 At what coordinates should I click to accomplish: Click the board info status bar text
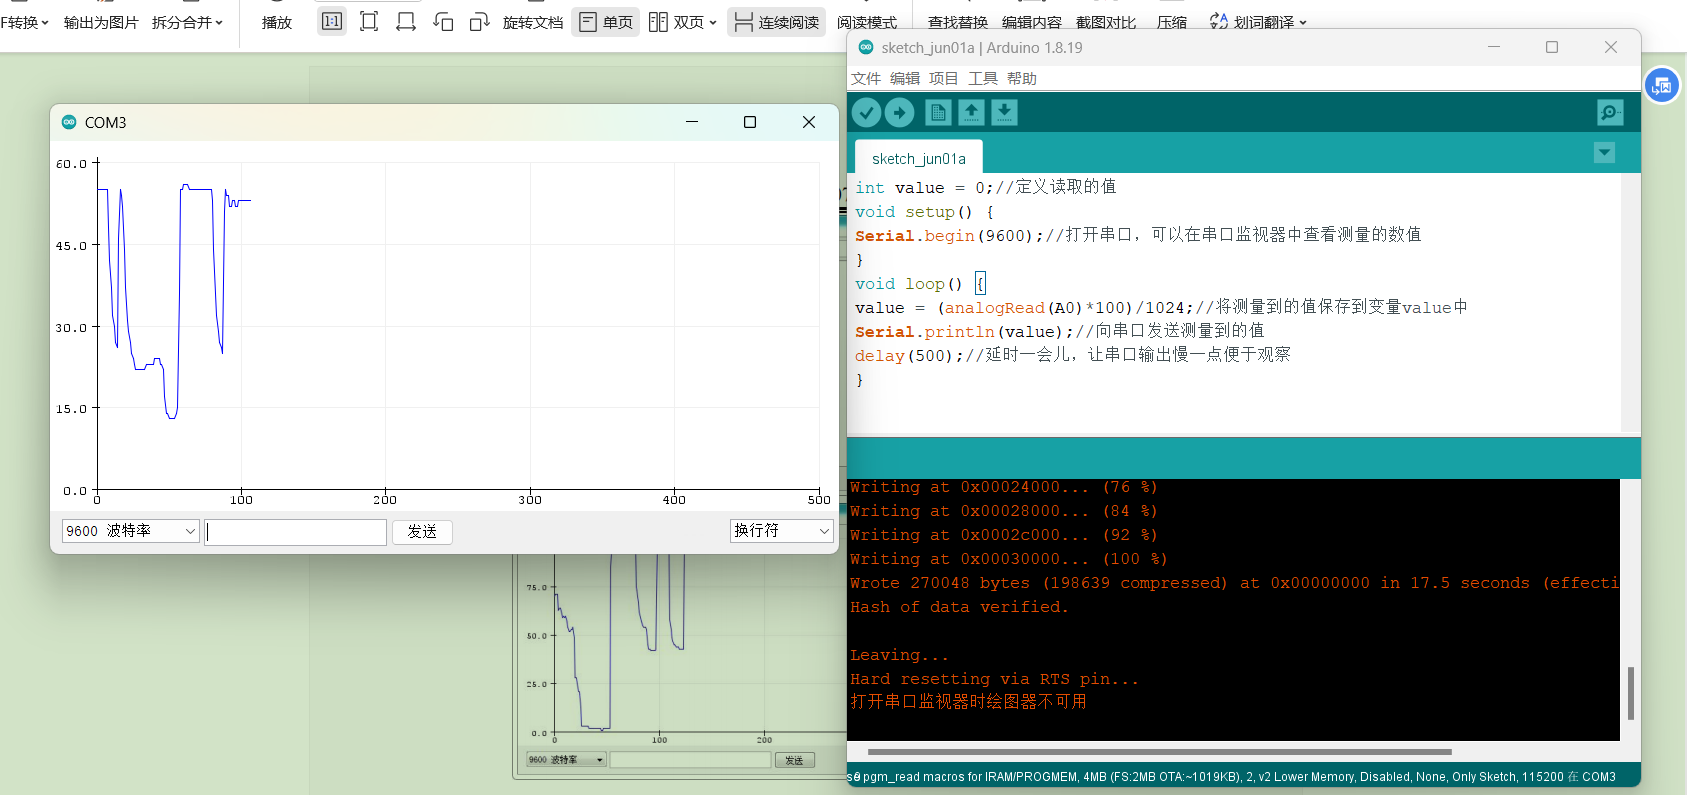(1231, 777)
